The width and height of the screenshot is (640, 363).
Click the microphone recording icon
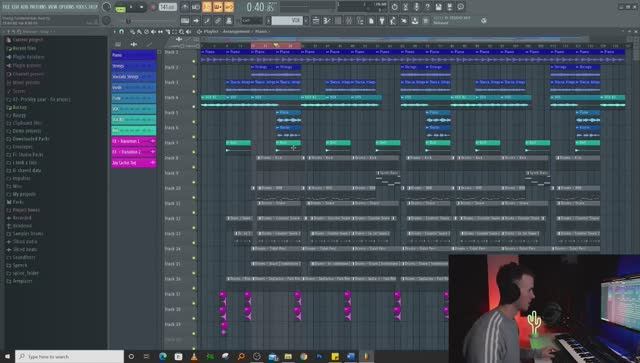[x=416, y=7]
